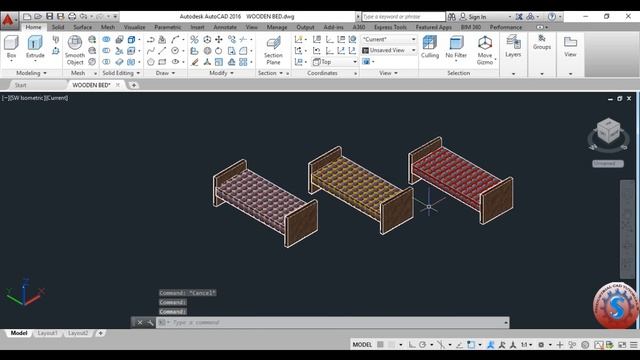This screenshot has height=360, width=640.
Task: Click Sign In to Autodesk account
Action: click(477, 17)
